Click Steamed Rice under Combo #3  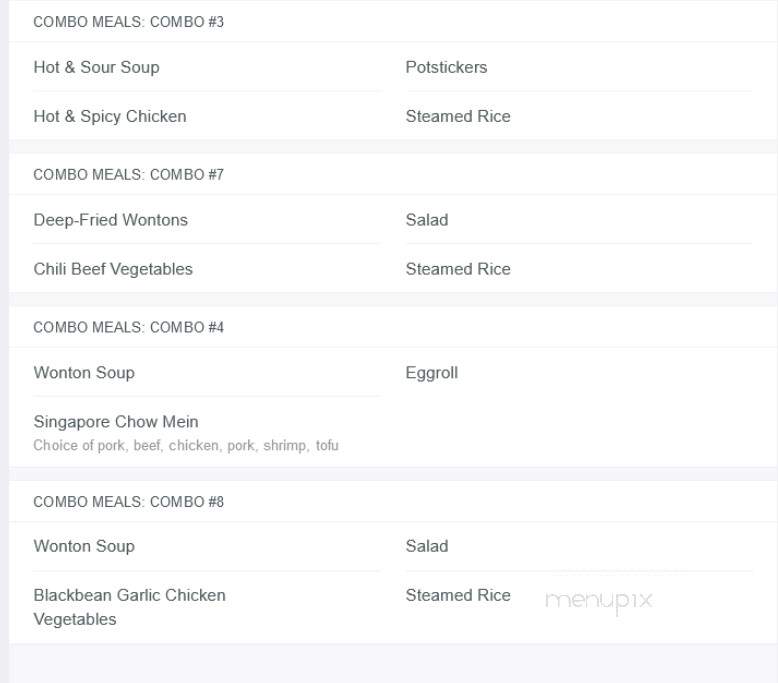[x=458, y=116]
